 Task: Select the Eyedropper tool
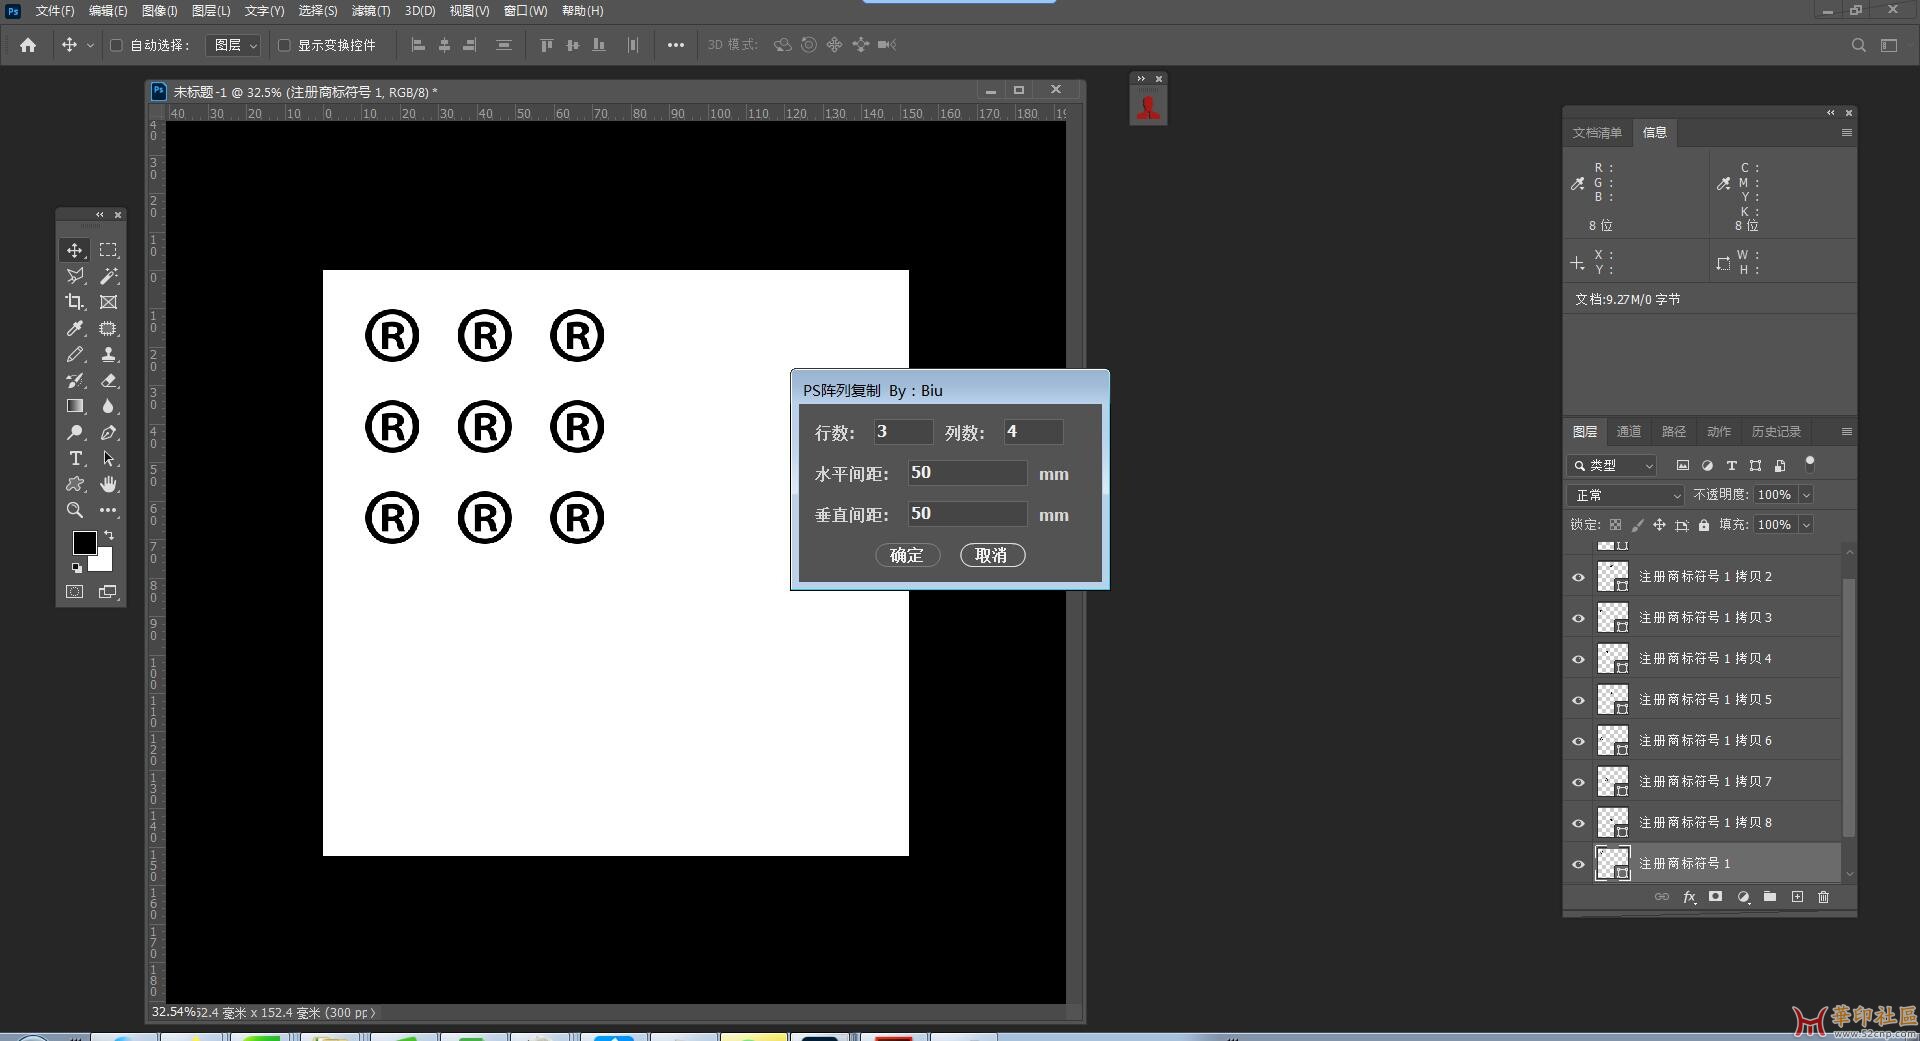pyautogui.click(x=75, y=328)
